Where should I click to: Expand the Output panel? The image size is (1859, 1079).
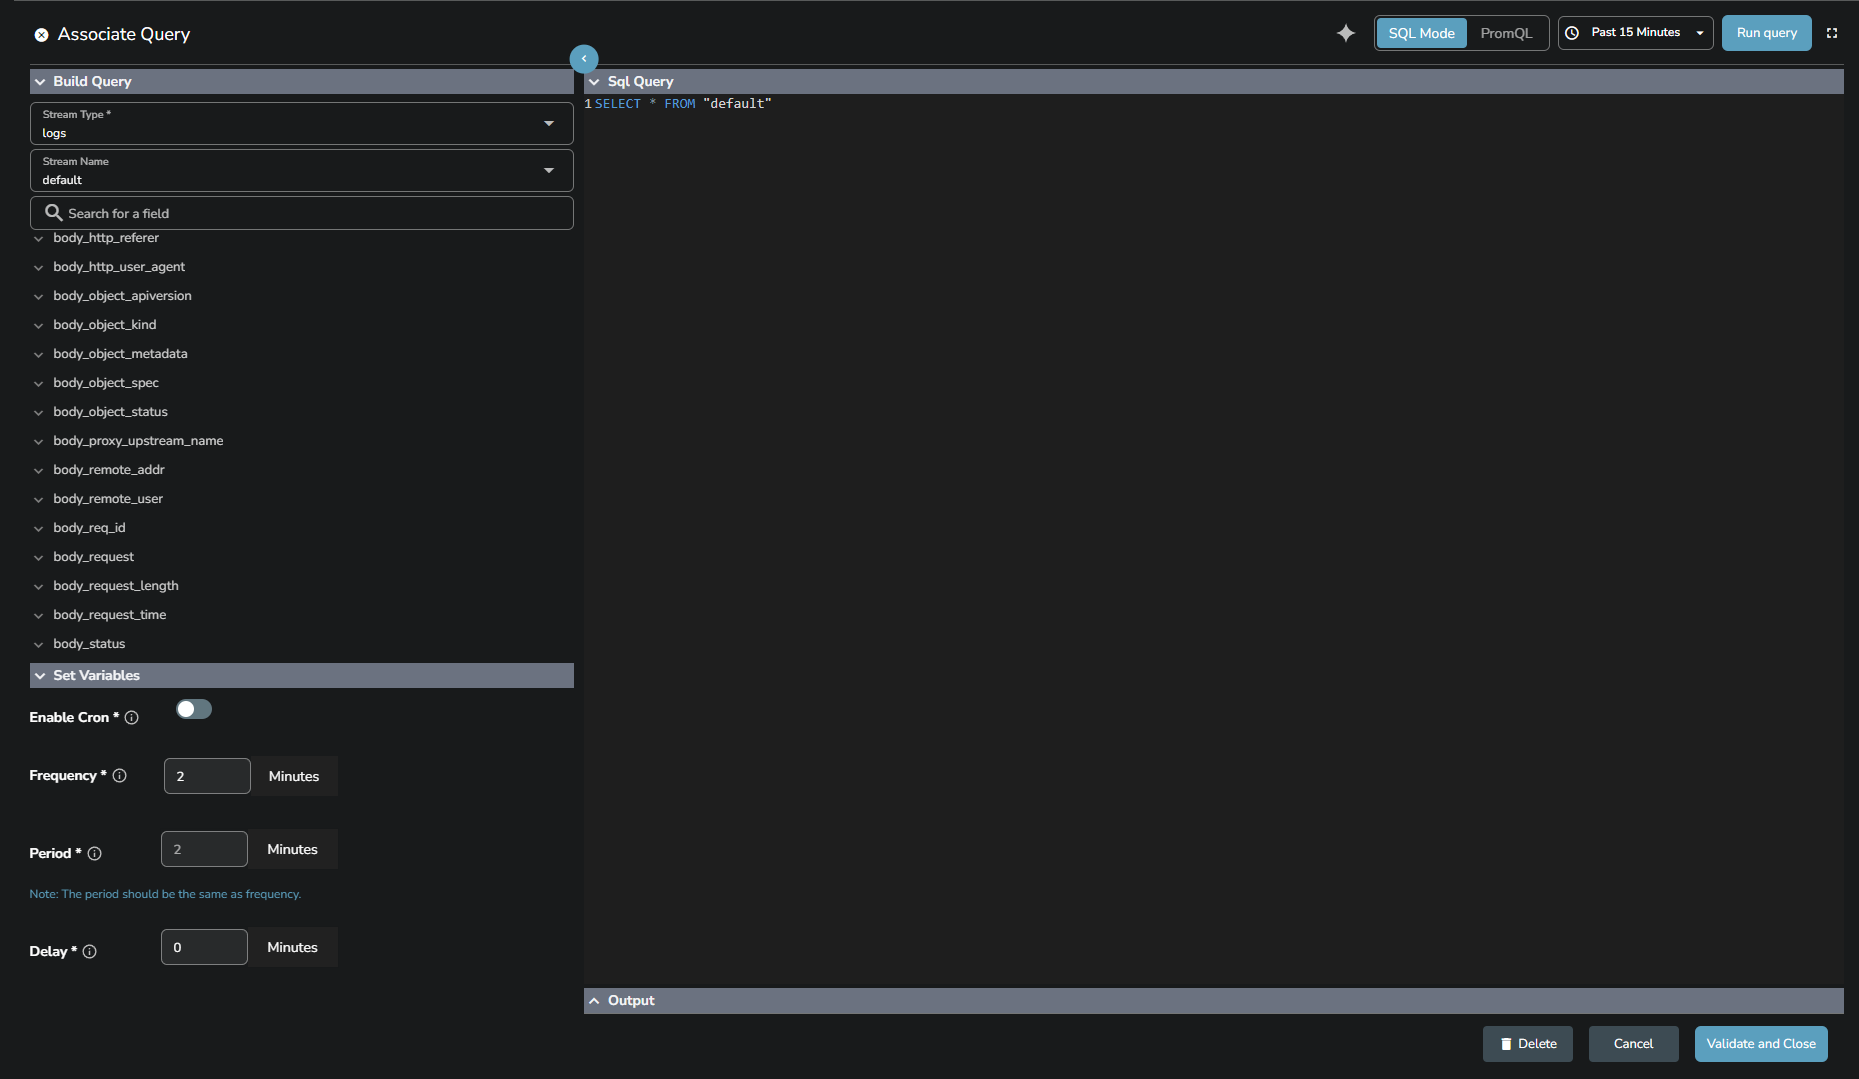point(594,1000)
